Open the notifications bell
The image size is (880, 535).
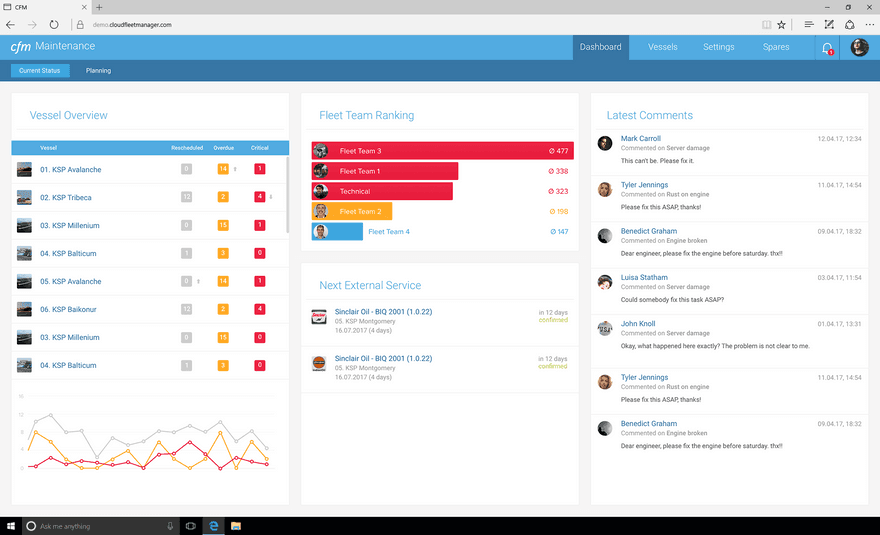[827, 47]
